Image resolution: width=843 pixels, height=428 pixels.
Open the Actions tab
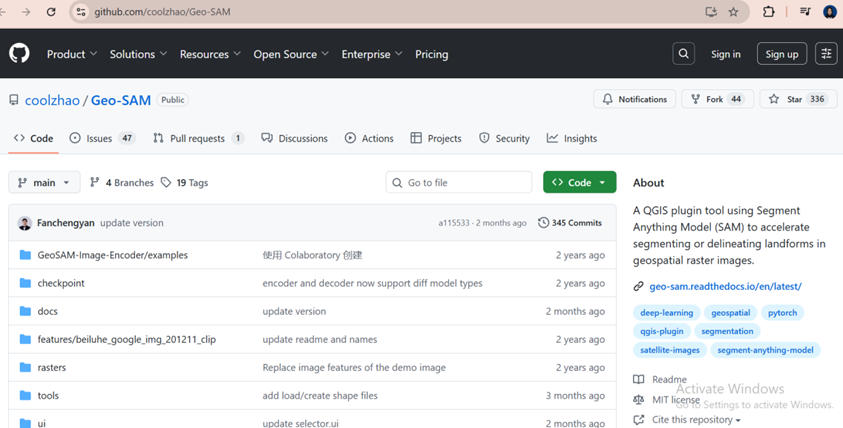(369, 138)
